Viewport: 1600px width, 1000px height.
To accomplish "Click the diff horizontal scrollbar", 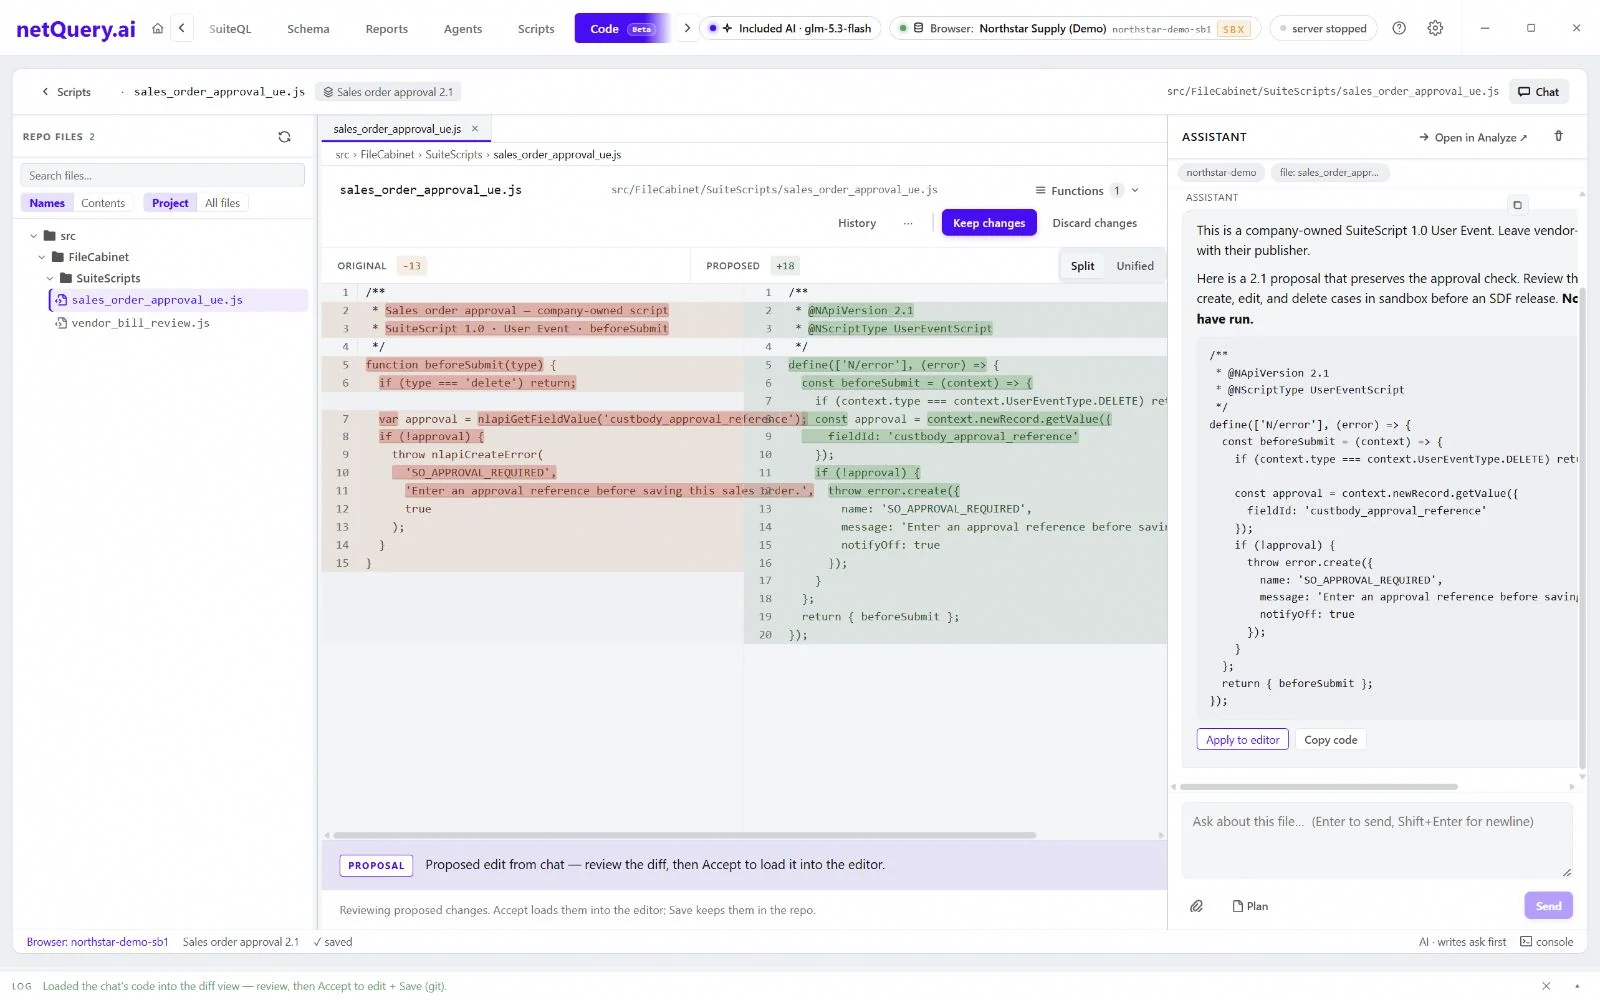I will coord(685,835).
